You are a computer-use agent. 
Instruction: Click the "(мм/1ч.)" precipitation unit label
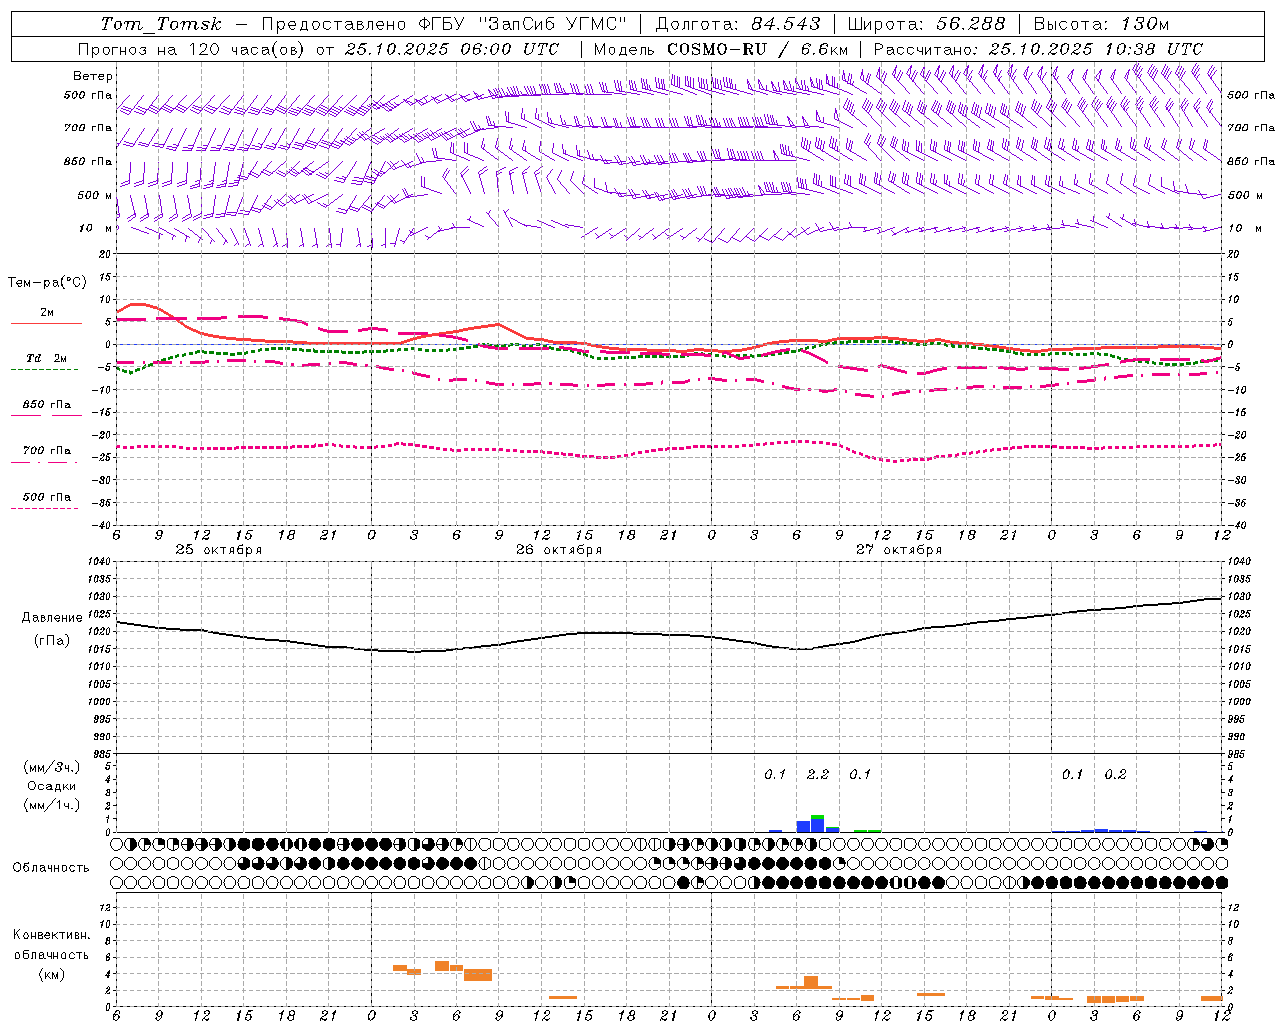coord(52,804)
